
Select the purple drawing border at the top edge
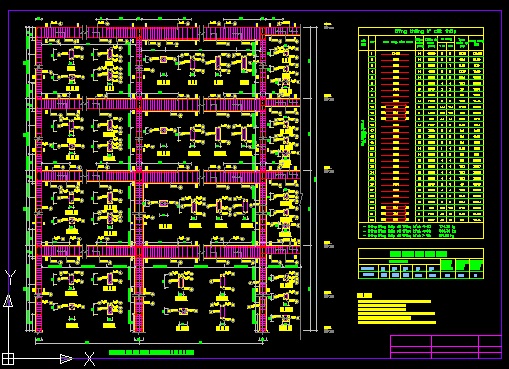[x=255, y=11]
